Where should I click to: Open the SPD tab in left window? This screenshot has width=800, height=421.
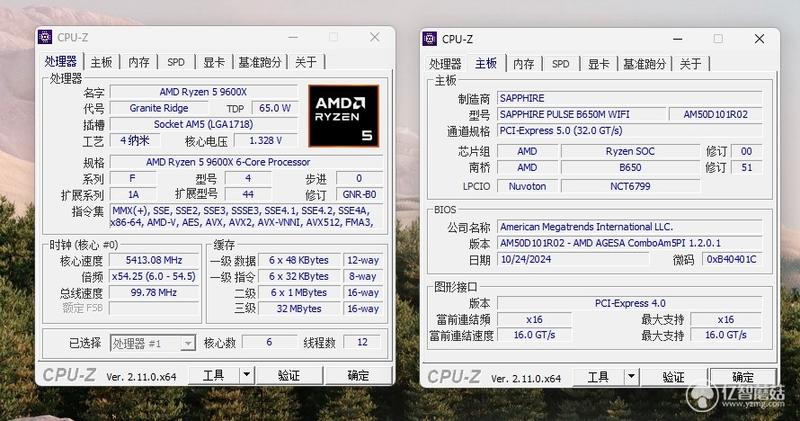tap(176, 62)
